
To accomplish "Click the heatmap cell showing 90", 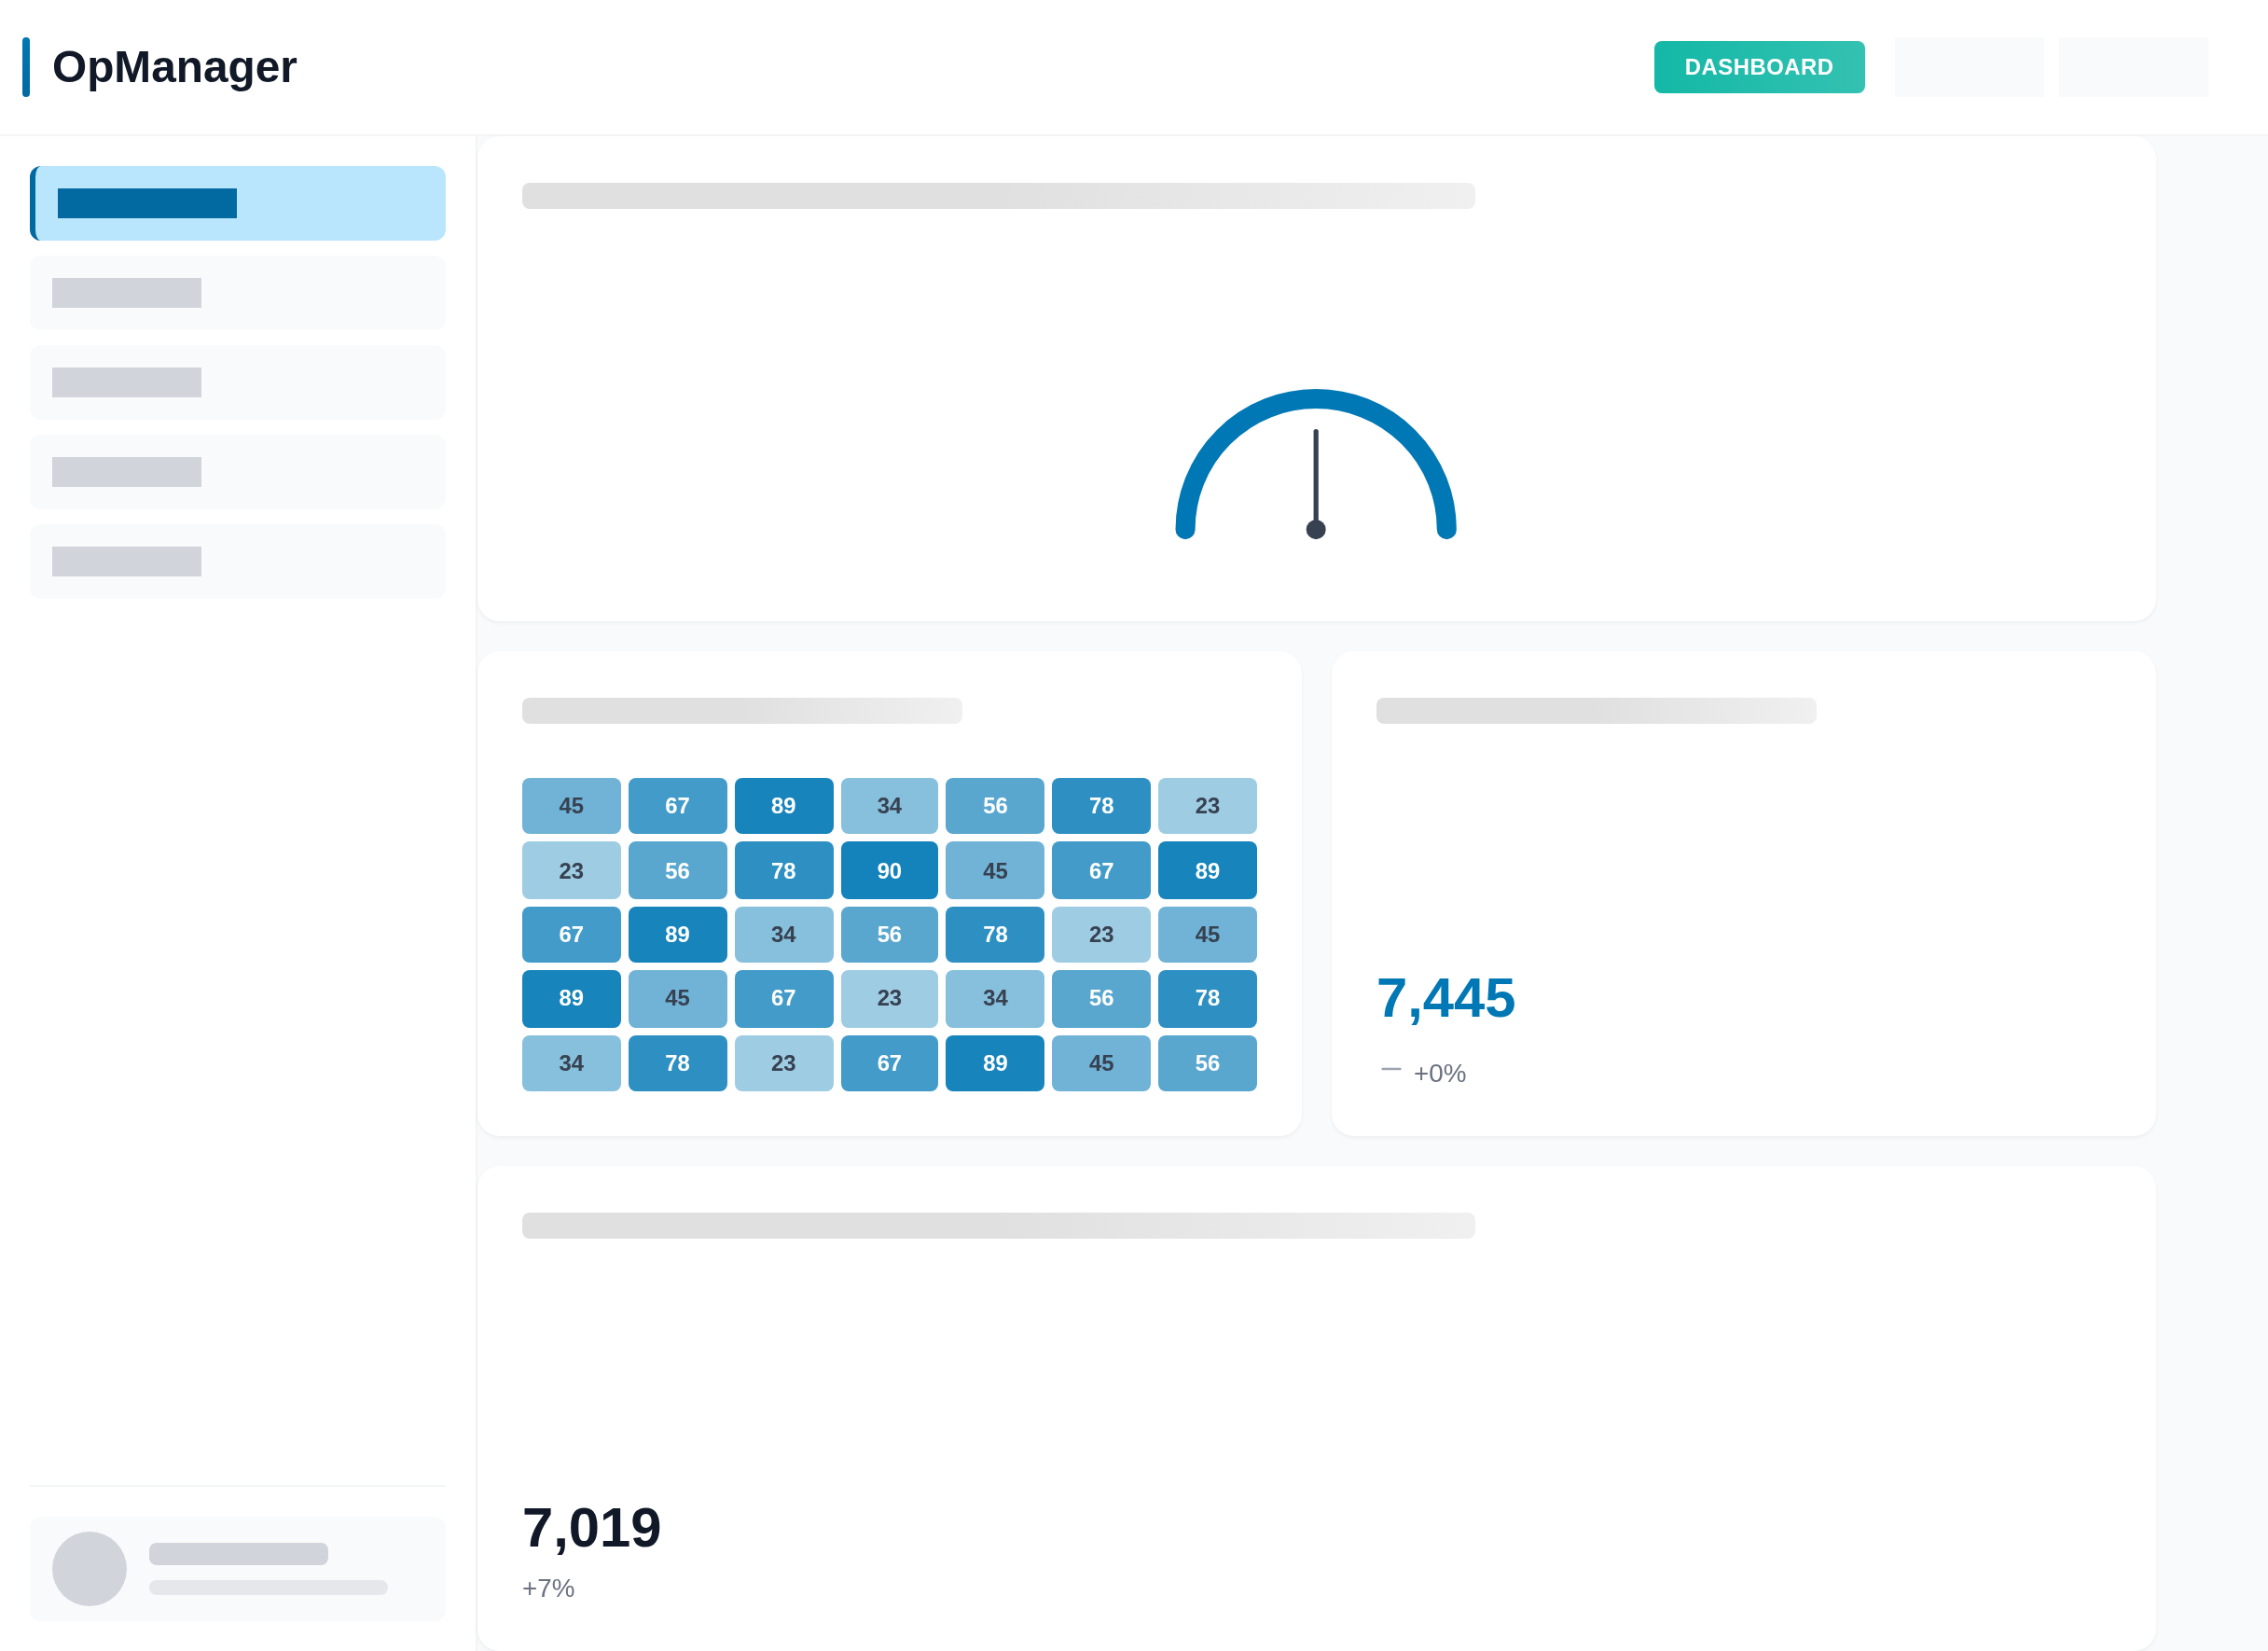I will pyautogui.click(x=889, y=870).
